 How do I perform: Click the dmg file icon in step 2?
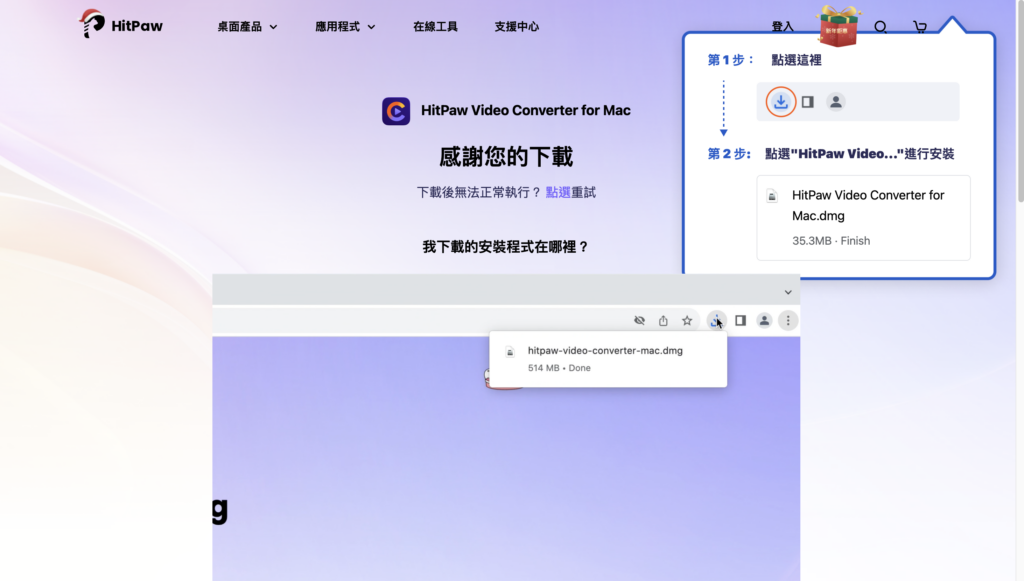[772, 196]
